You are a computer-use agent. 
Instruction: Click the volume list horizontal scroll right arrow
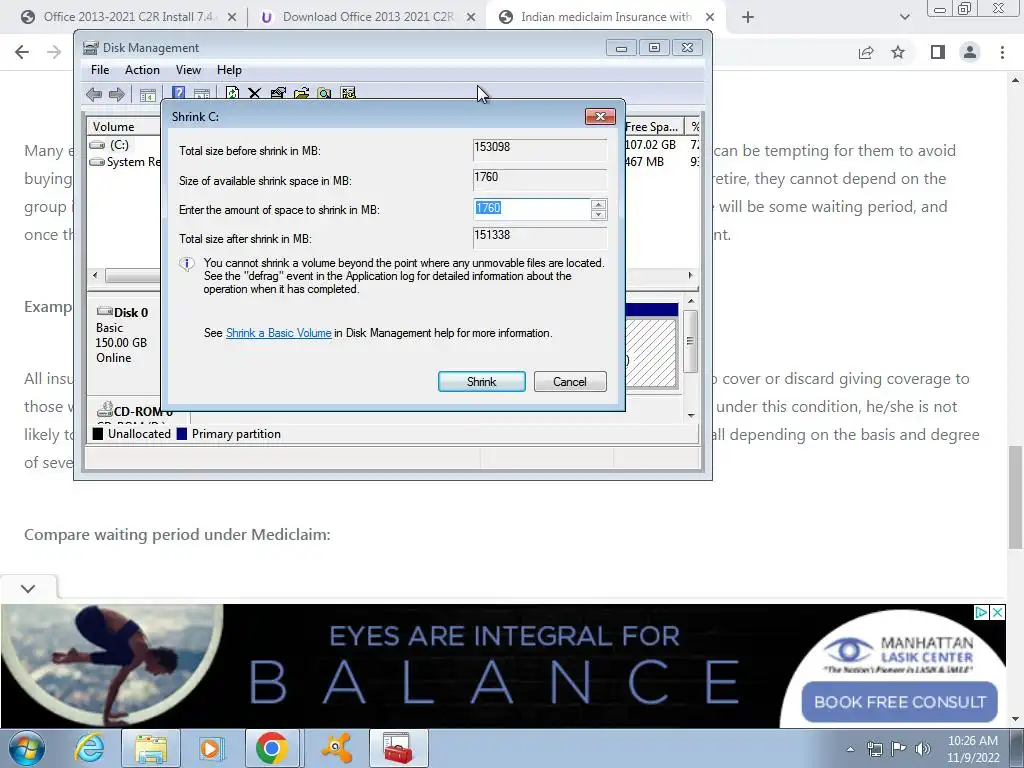[690, 276]
